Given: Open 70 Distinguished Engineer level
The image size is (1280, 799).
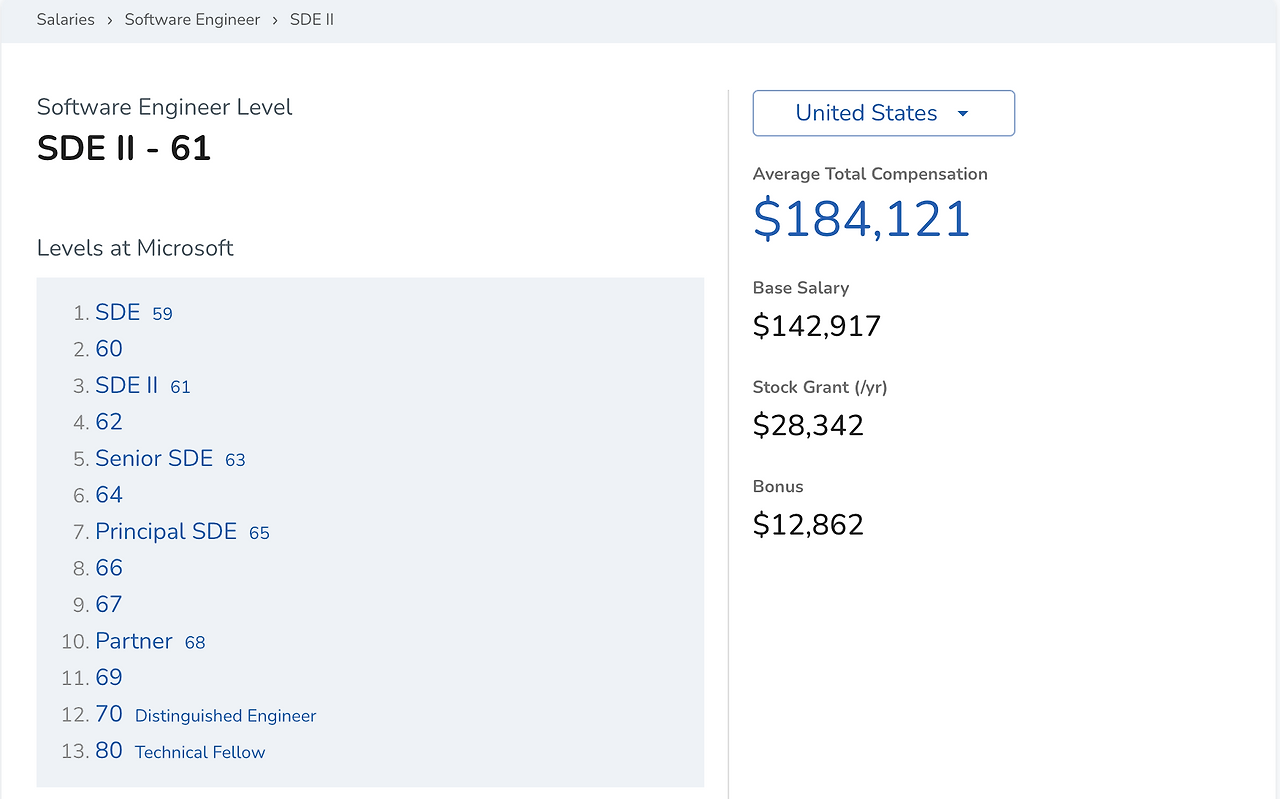Looking at the screenshot, I should point(206,714).
